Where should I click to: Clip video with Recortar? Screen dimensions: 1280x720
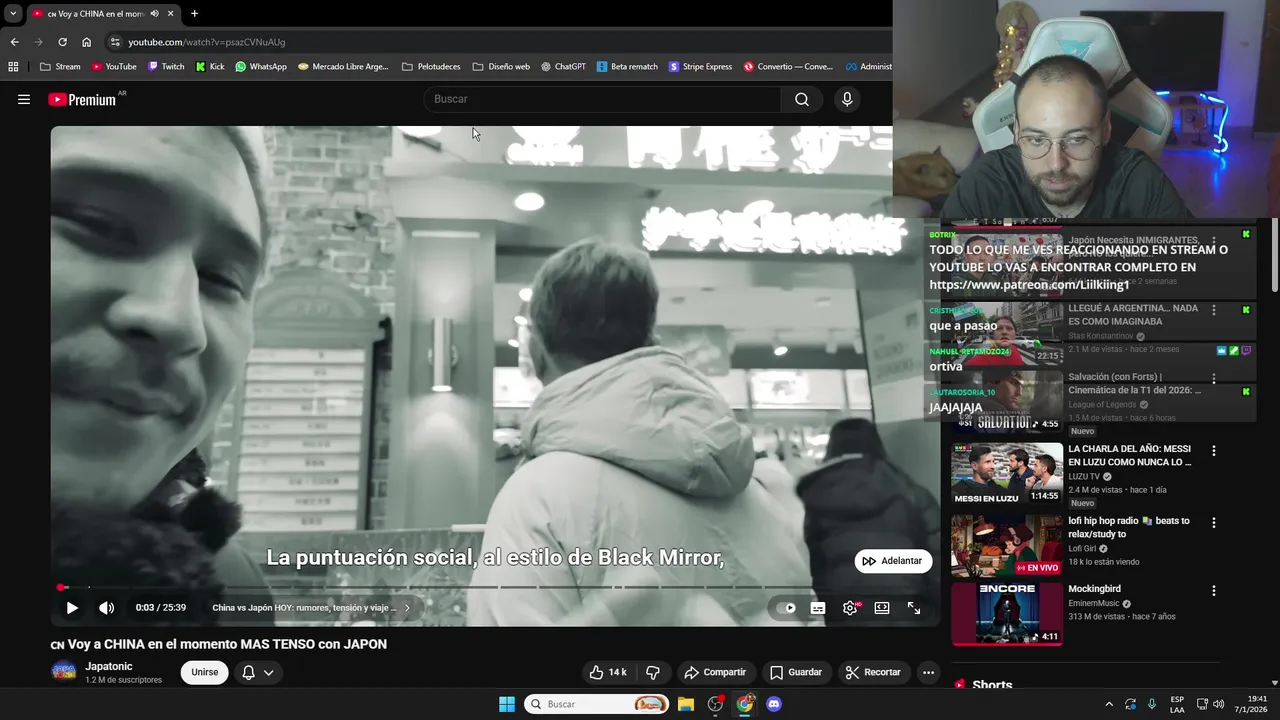coord(873,672)
